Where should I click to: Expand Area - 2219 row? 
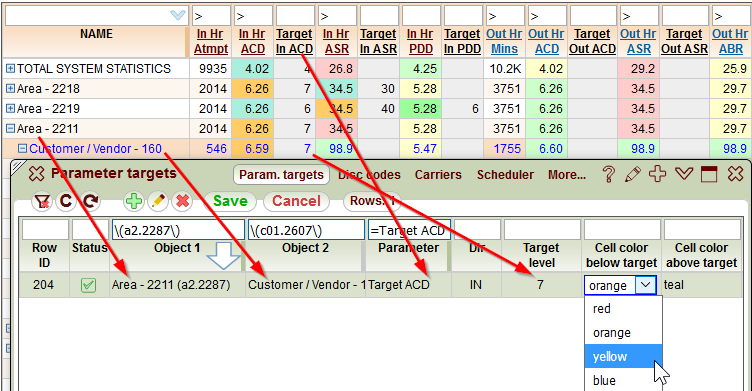[10, 108]
